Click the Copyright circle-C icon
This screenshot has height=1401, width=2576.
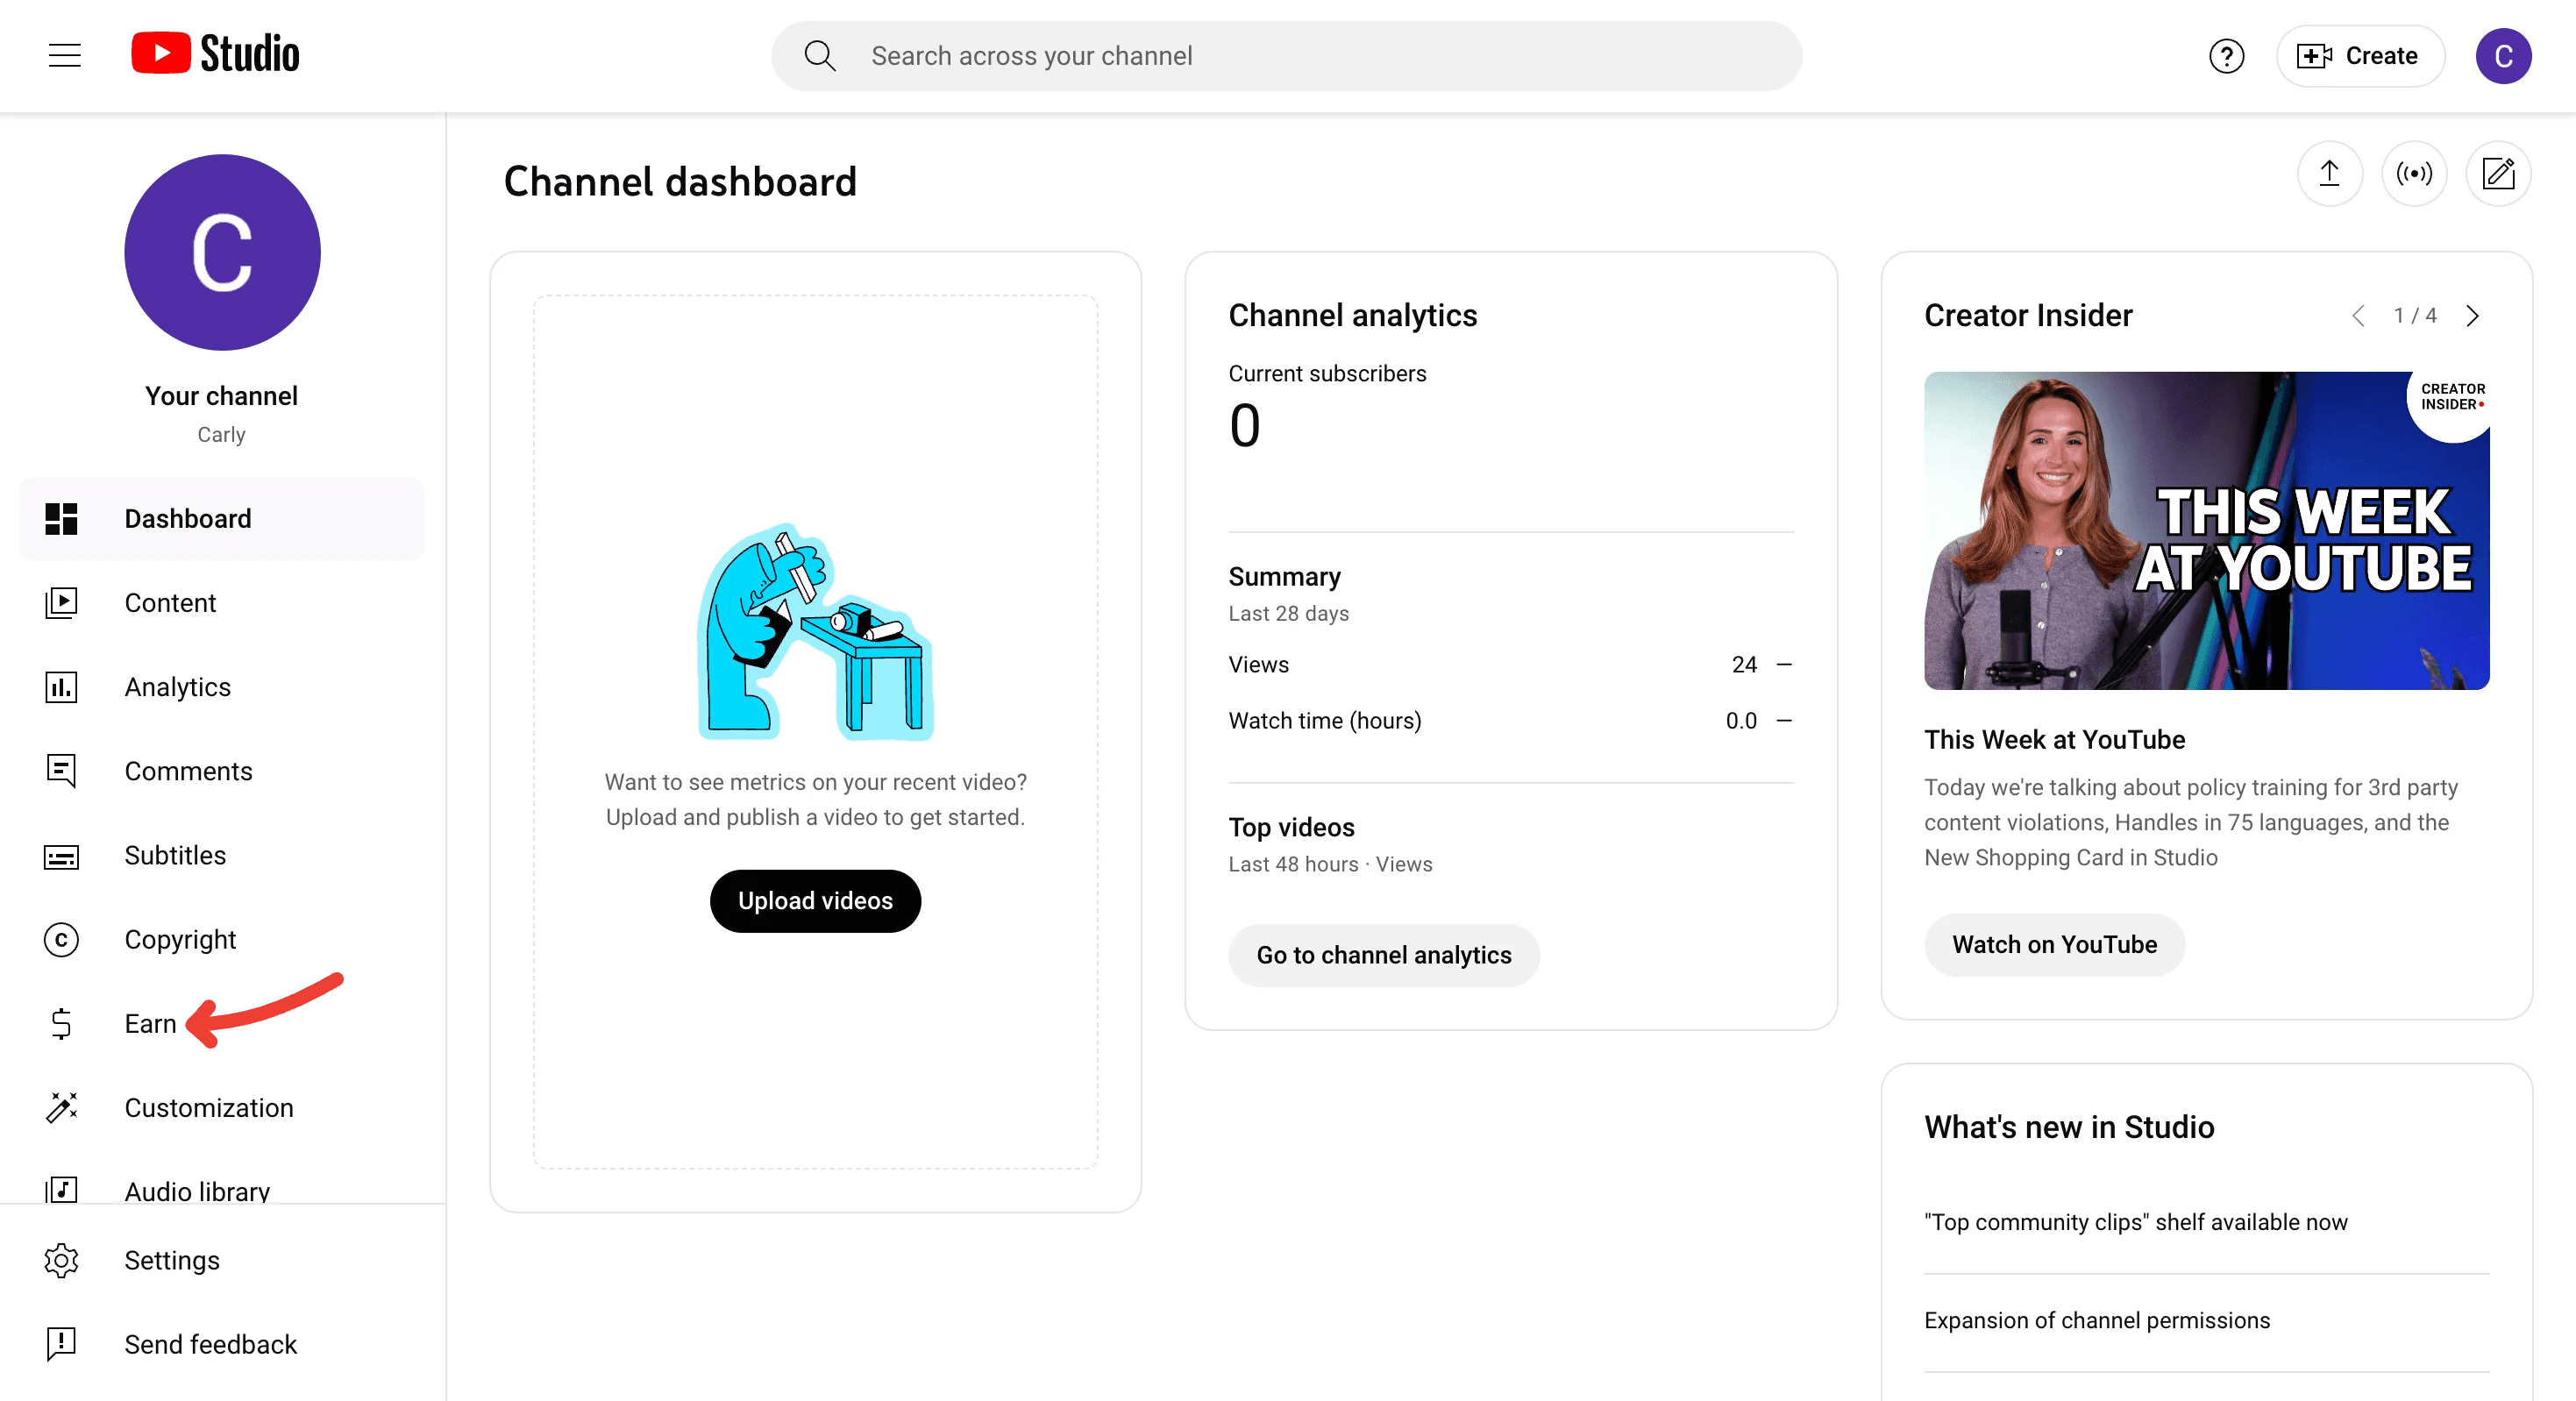[x=61, y=940]
